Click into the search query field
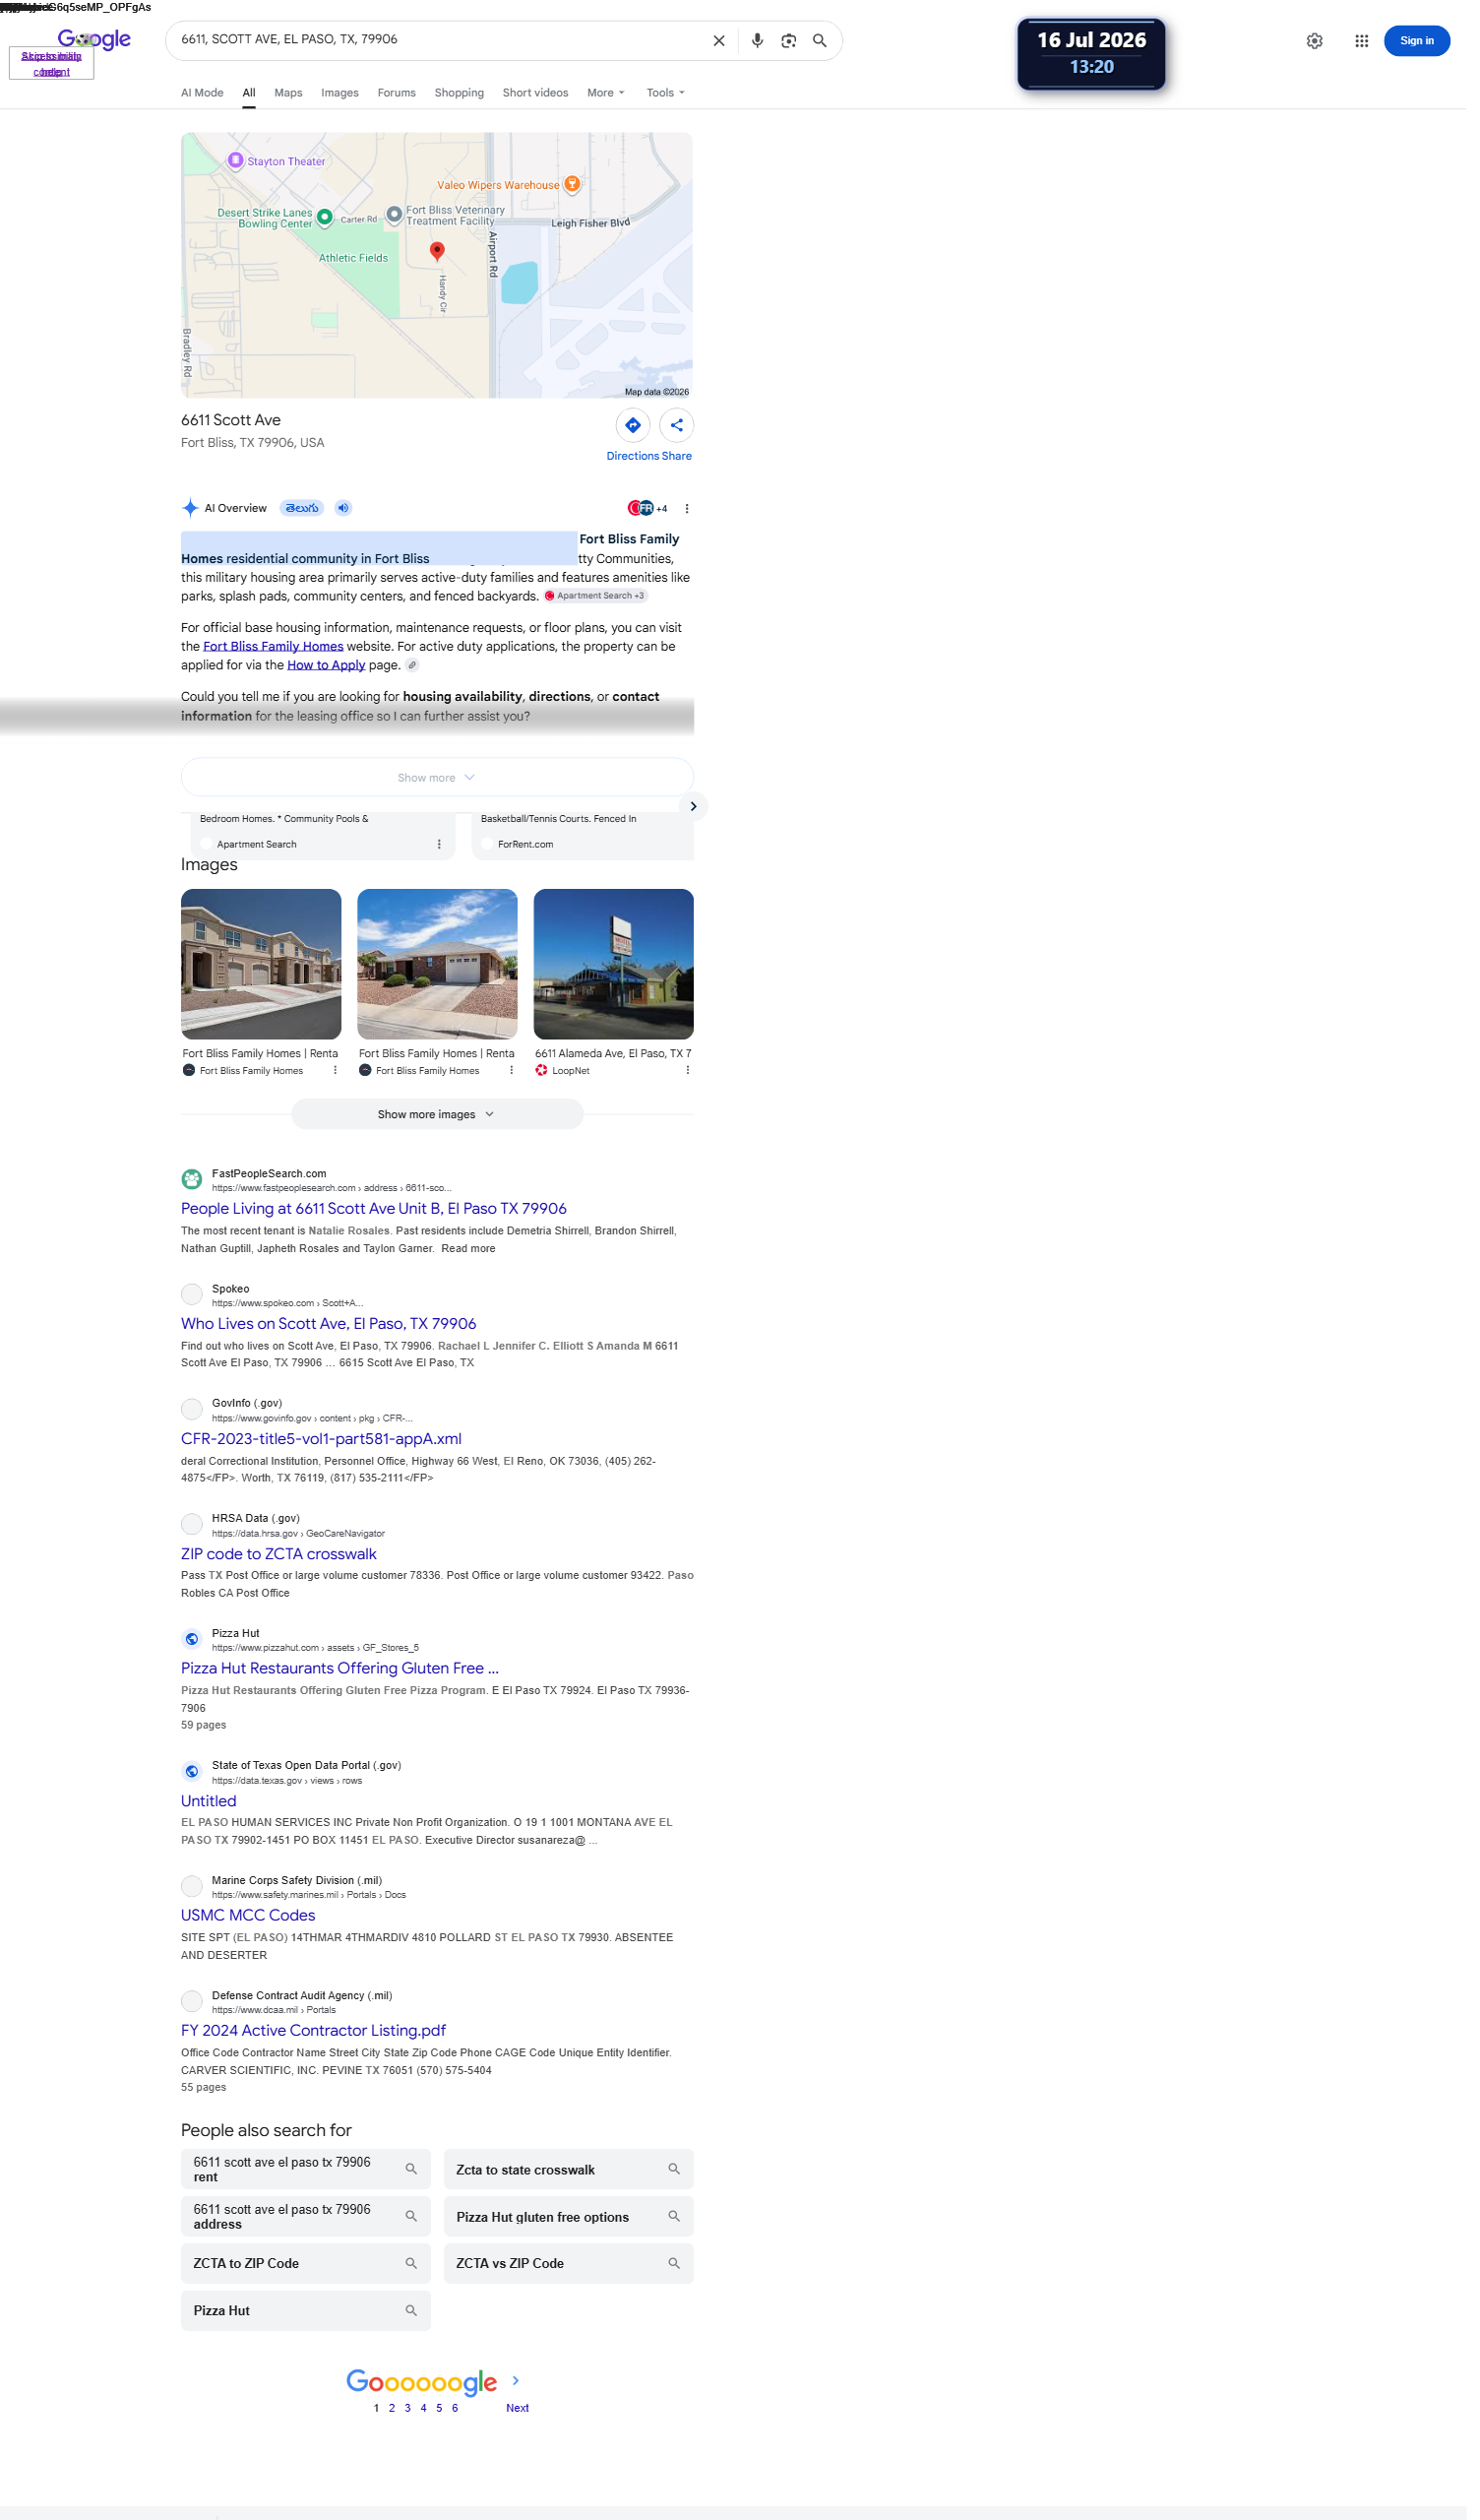 pyautogui.click(x=440, y=40)
